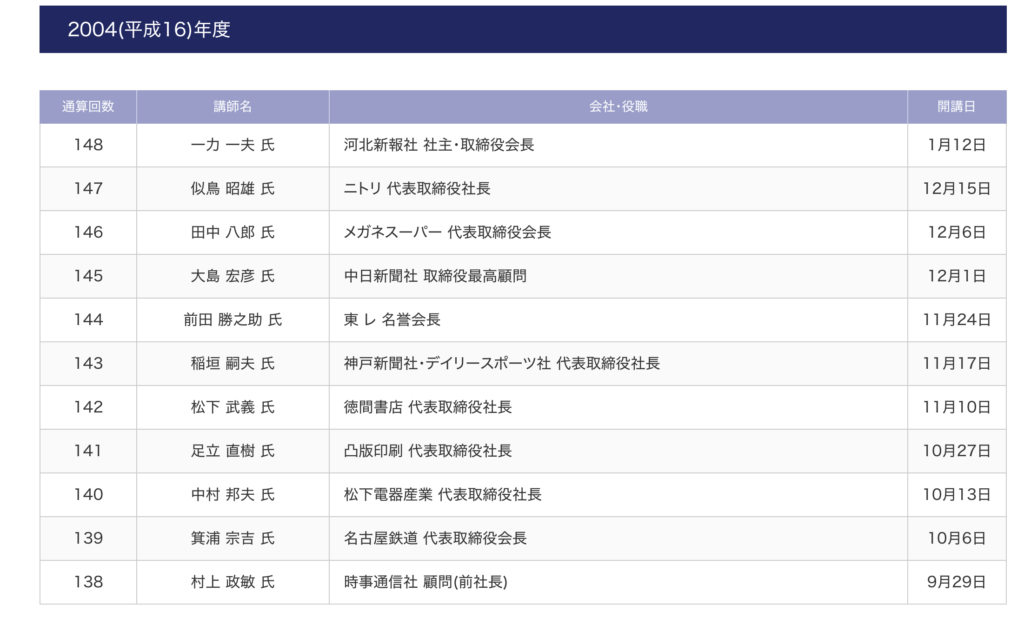
Task: Select date 9月29日
Action: (957, 583)
